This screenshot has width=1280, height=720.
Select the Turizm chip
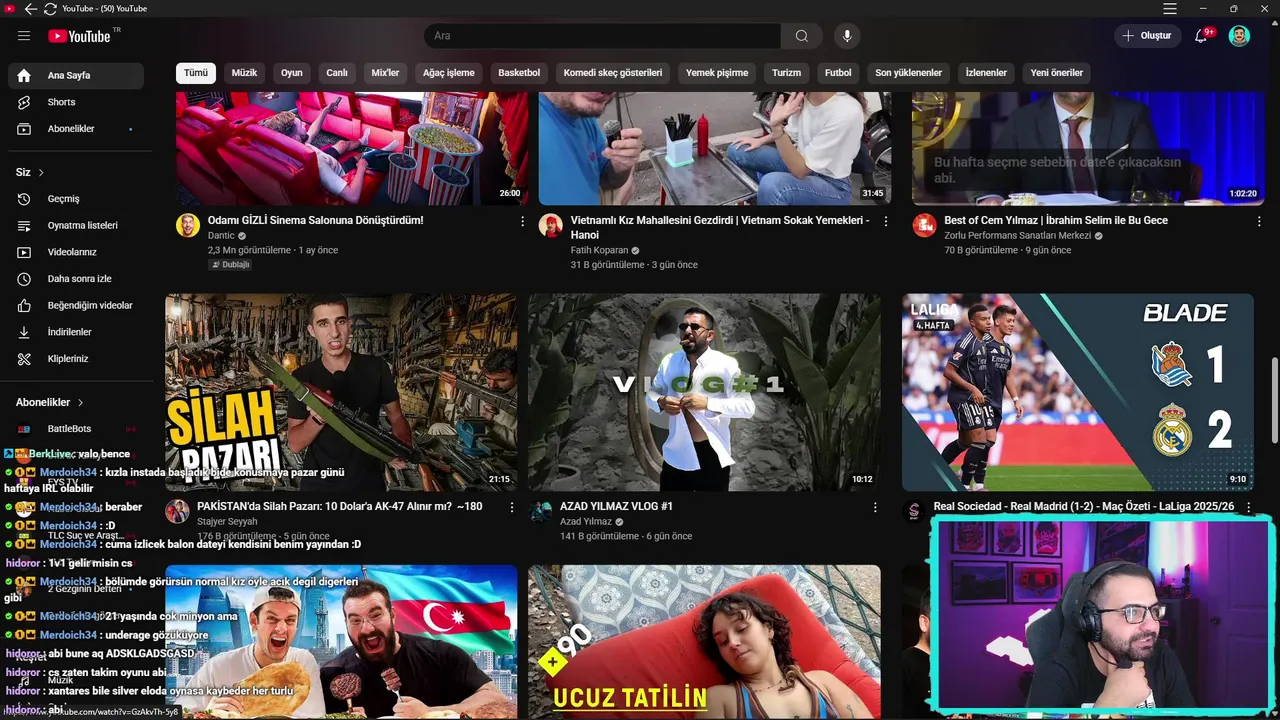pyautogui.click(x=786, y=73)
